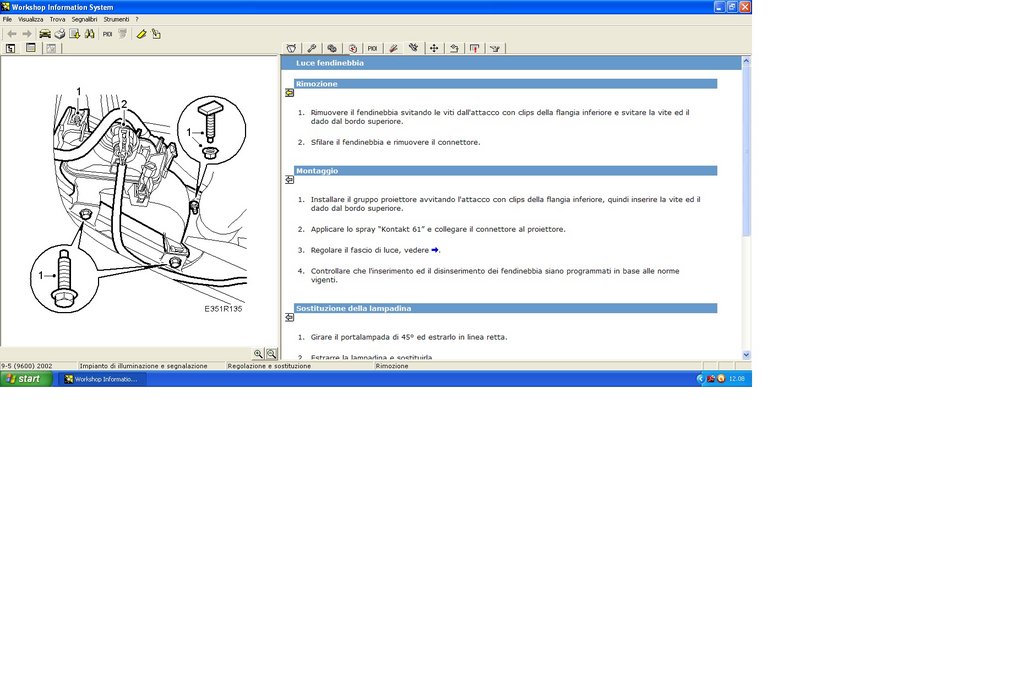
Task: Click the chain links icon
Action: (x=332, y=48)
